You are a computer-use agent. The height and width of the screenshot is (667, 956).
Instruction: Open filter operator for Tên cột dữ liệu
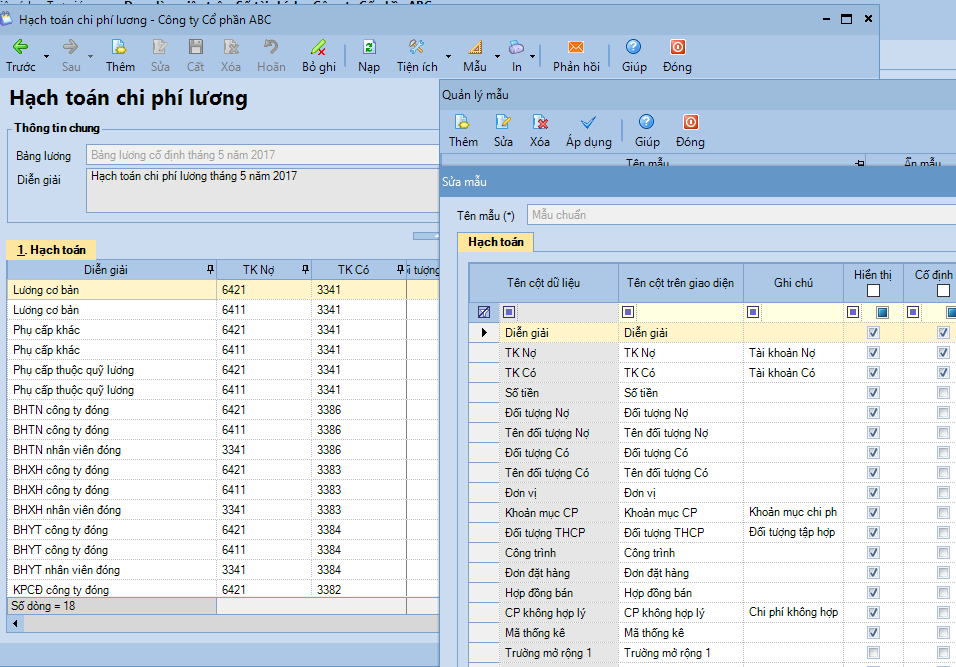(x=508, y=312)
